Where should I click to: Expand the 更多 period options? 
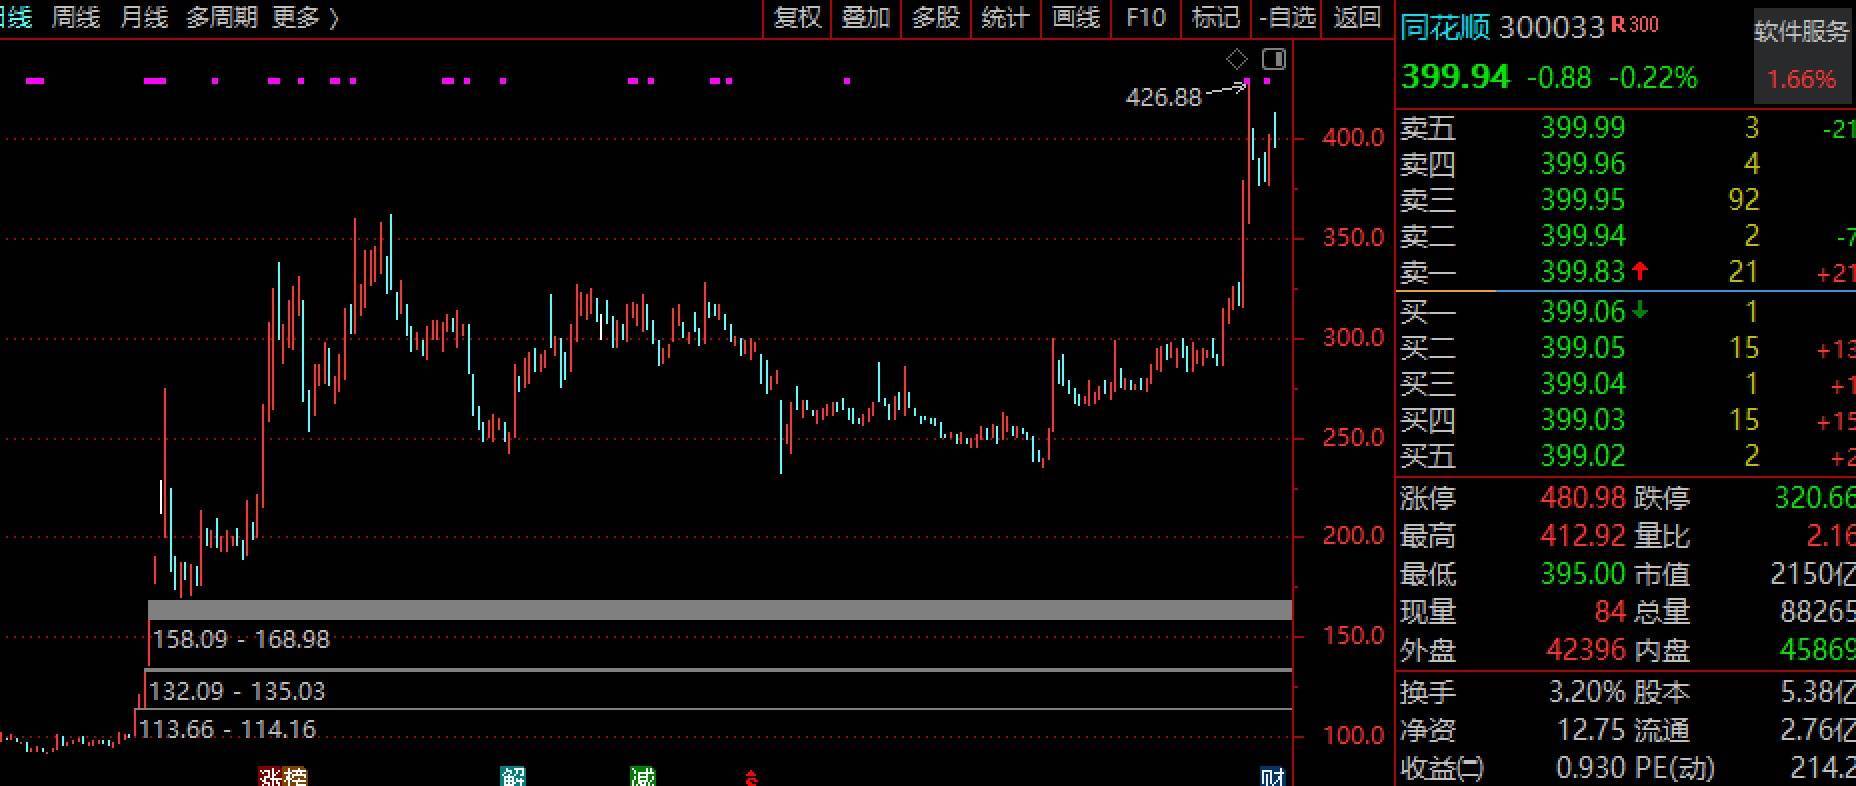click(x=305, y=18)
